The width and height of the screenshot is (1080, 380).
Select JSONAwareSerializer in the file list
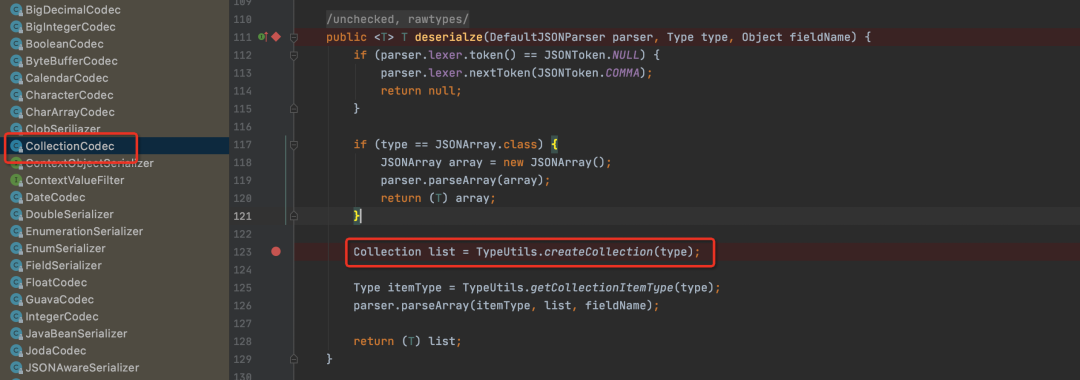[82, 368]
